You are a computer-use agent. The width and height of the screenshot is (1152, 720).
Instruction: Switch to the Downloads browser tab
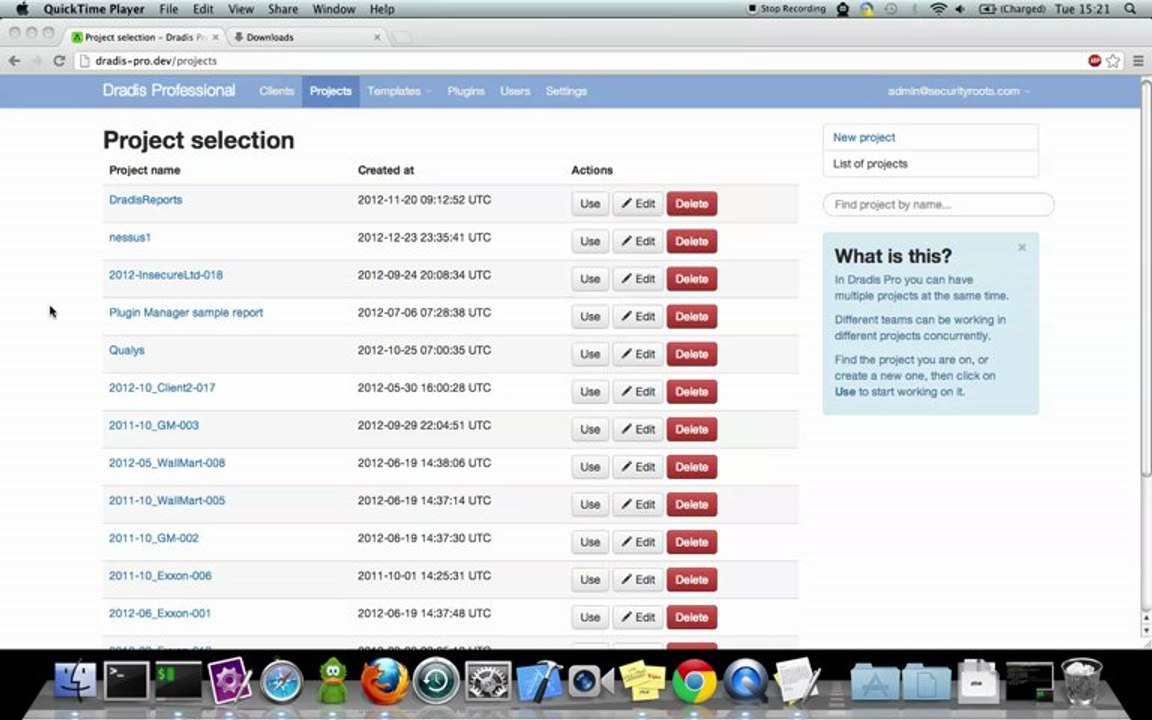pyautogui.click(x=305, y=37)
